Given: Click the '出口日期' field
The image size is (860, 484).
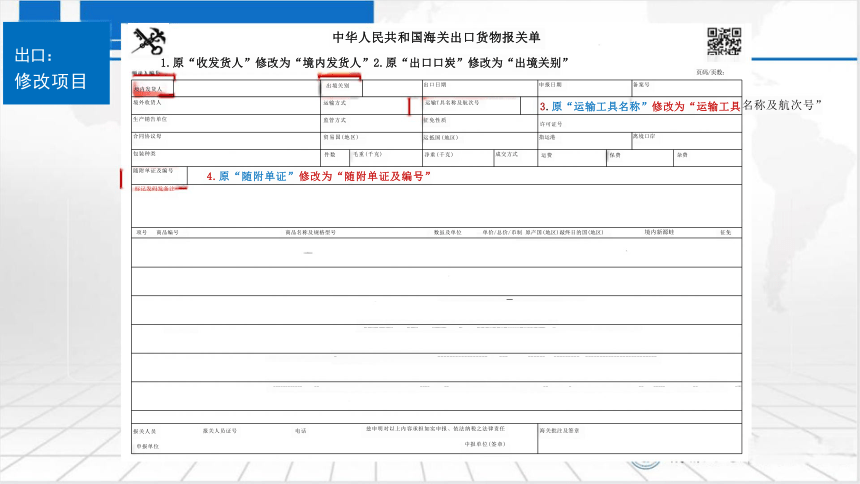Looking at the screenshot, I should (x=479, y=88).
